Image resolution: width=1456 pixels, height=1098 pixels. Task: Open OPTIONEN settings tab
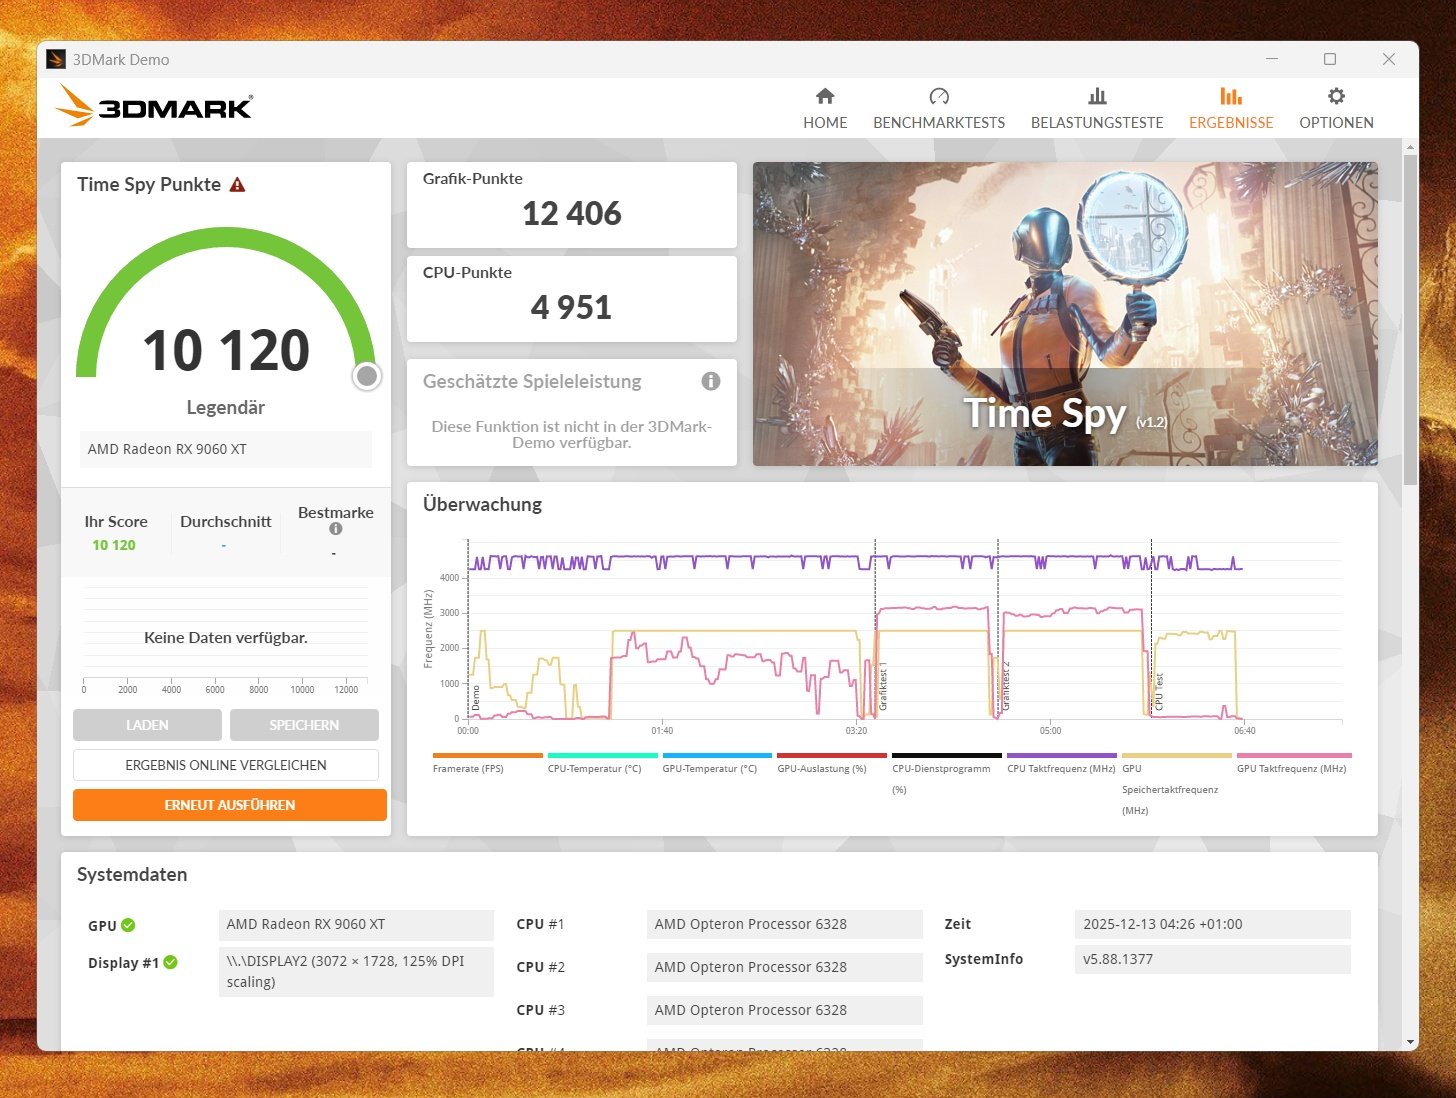pyautogui.click(x=1336, y=109)
